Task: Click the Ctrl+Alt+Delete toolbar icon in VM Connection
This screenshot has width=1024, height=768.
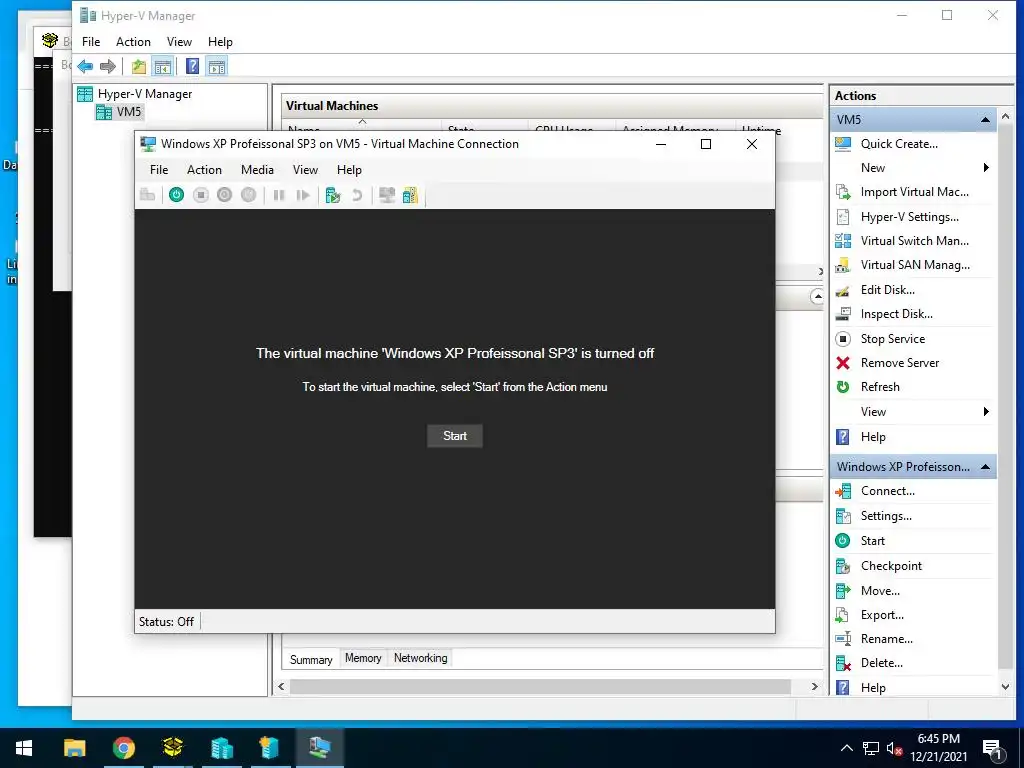Action: (148, 195)
